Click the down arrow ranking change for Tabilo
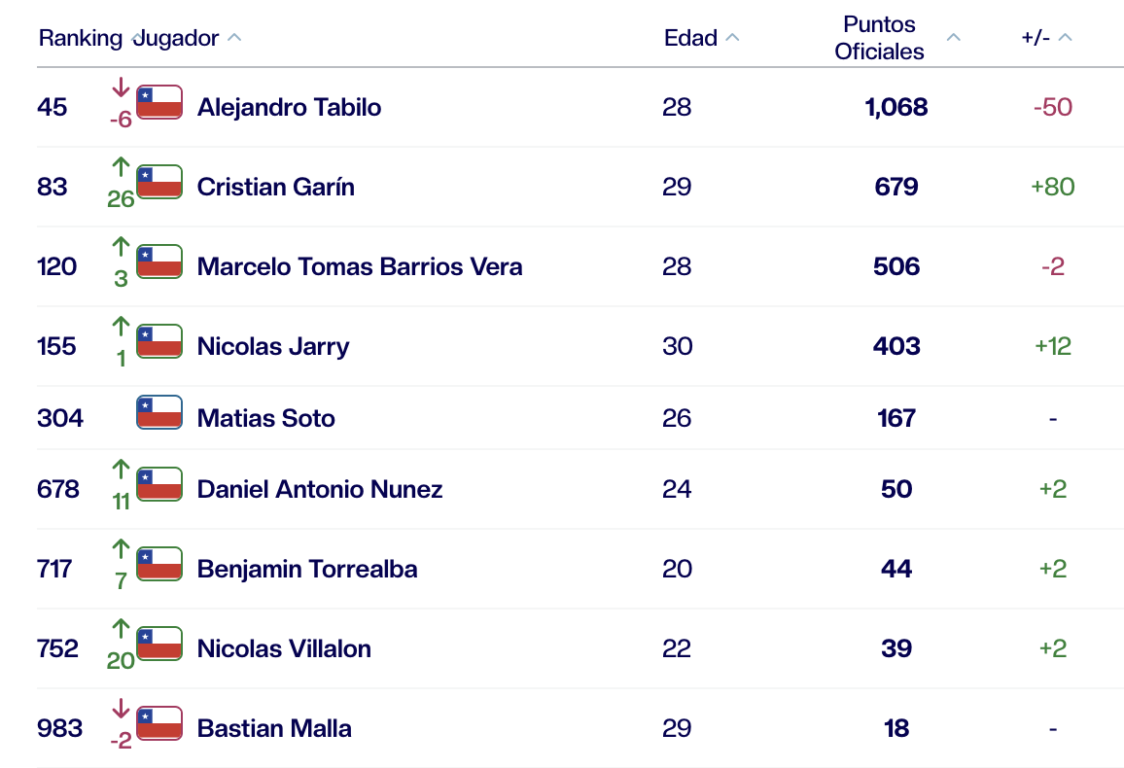The image size is (1124, 768). click(121, 89)
